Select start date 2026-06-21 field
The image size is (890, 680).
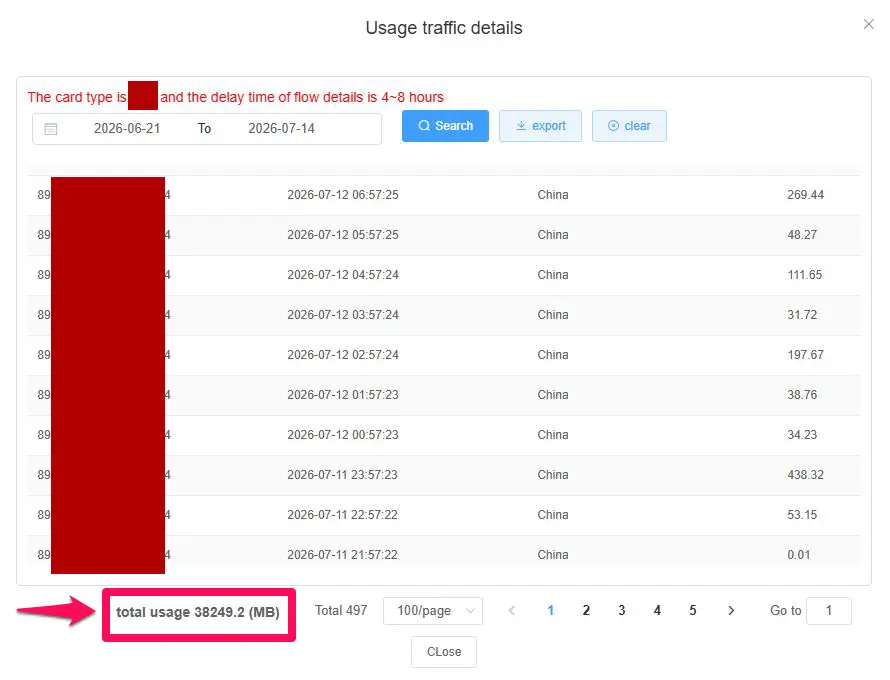click(127, 129)
